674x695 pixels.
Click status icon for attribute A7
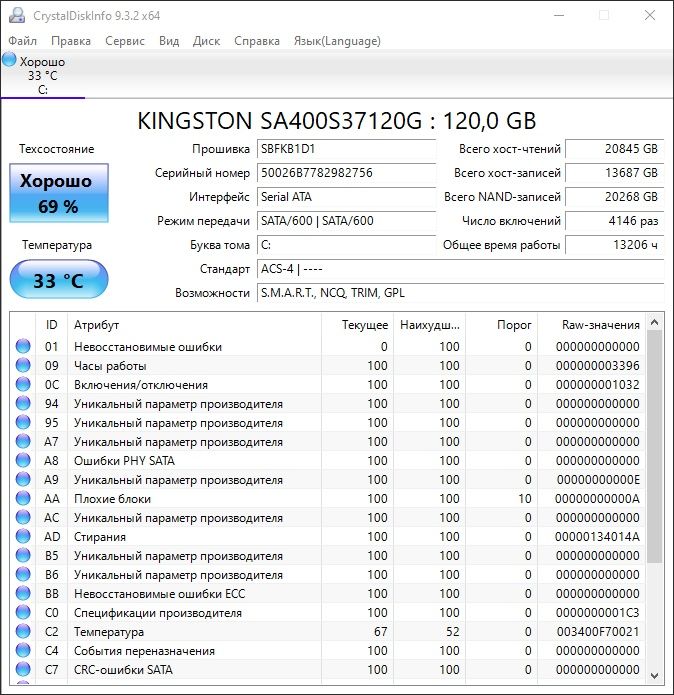(23, 441)
